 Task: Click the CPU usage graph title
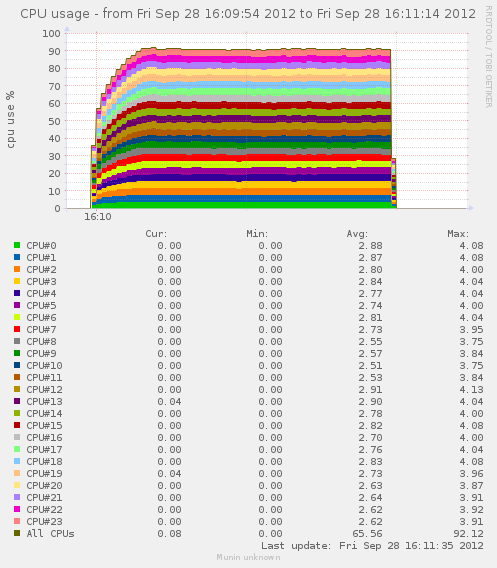[x=248, y=14]
